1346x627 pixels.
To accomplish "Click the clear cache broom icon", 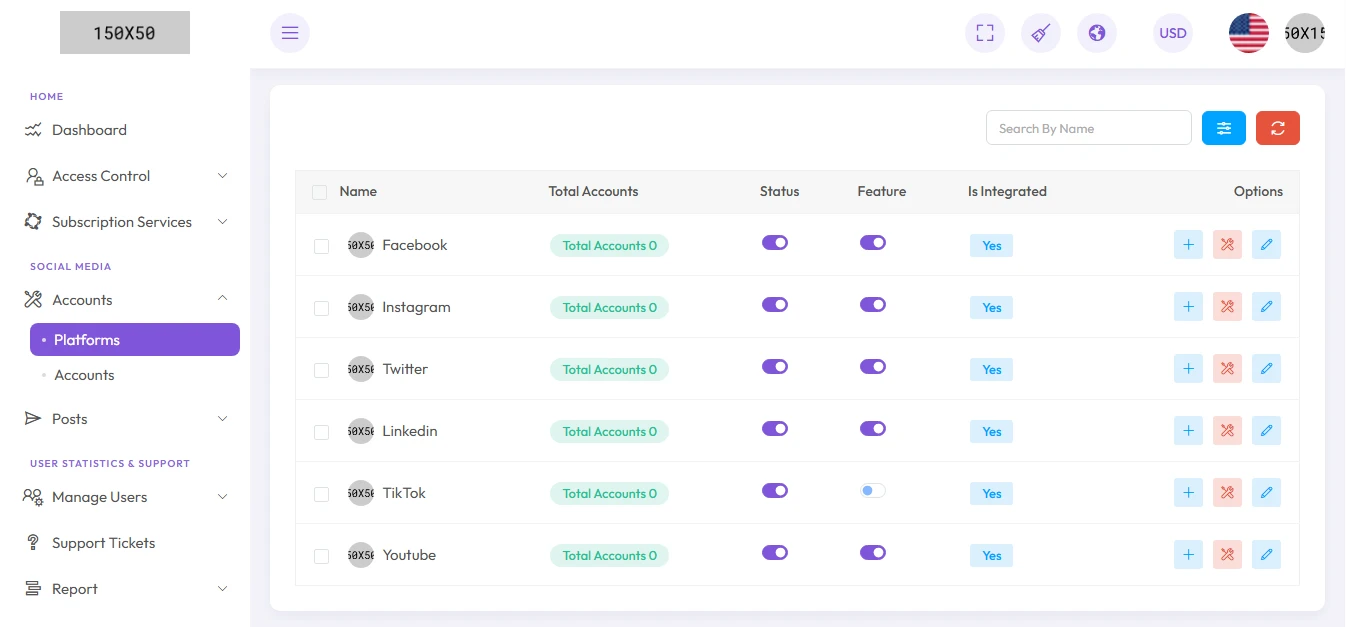I will coord(1041,33).
